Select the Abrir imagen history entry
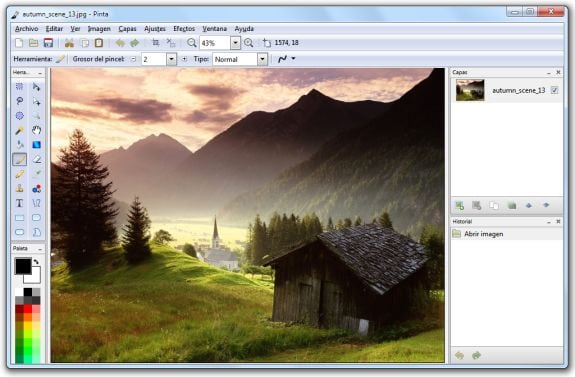 tap(507, 234)
